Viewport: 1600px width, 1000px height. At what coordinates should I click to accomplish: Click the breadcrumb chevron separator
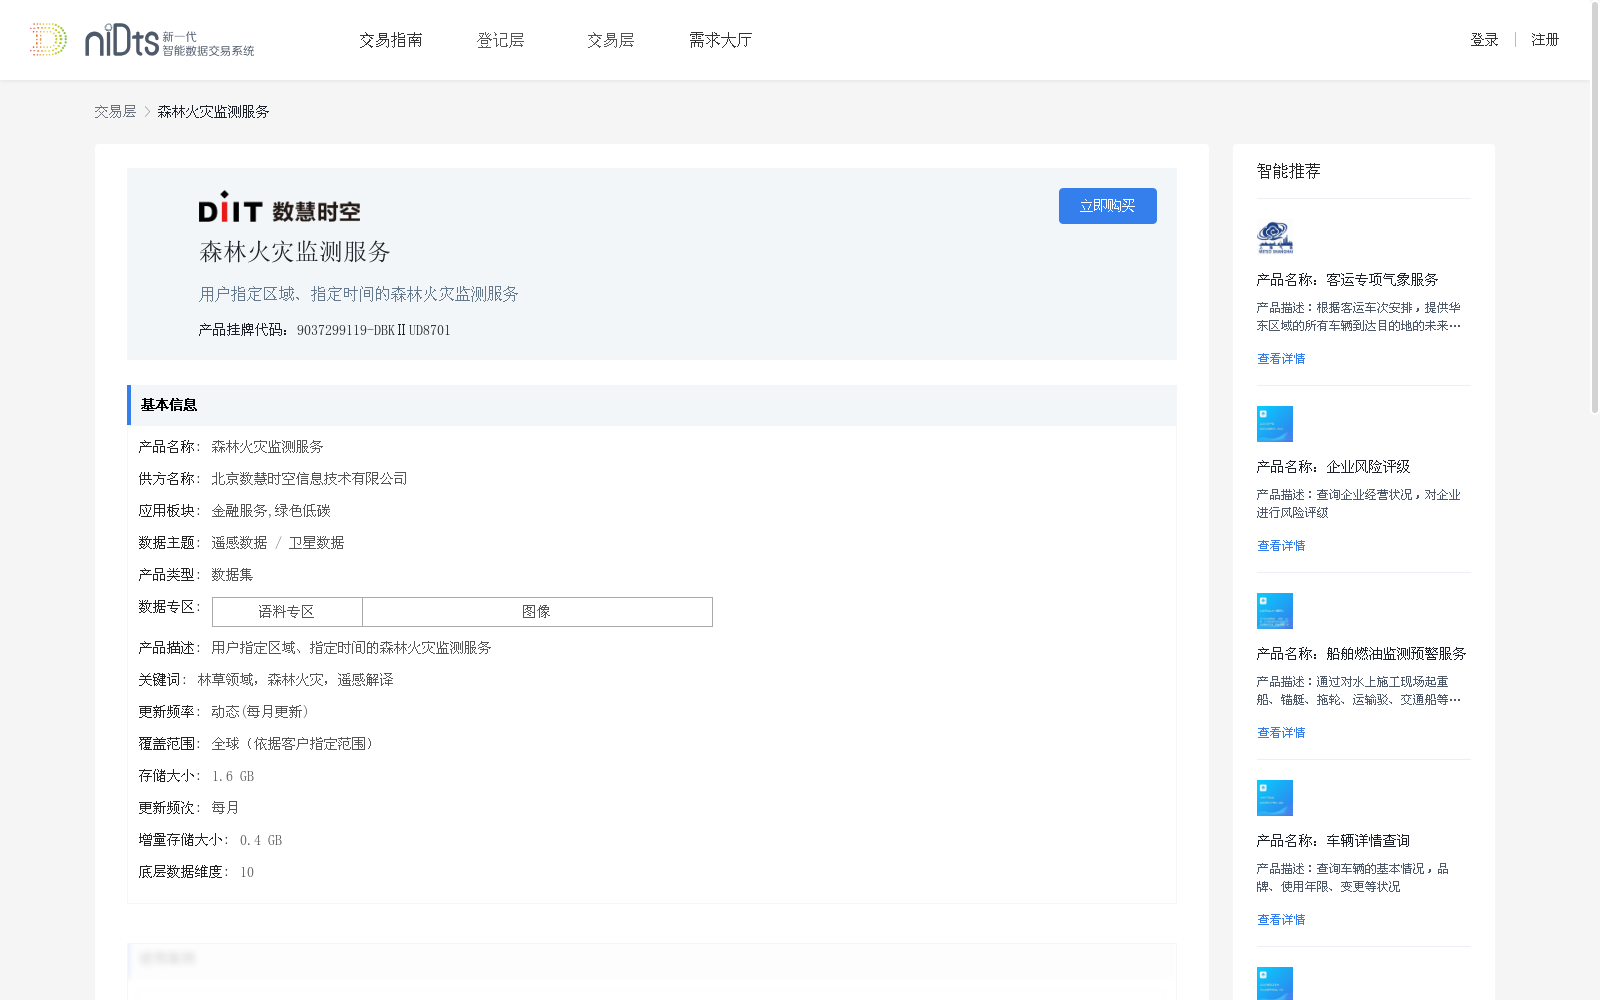tap(147, 112)
